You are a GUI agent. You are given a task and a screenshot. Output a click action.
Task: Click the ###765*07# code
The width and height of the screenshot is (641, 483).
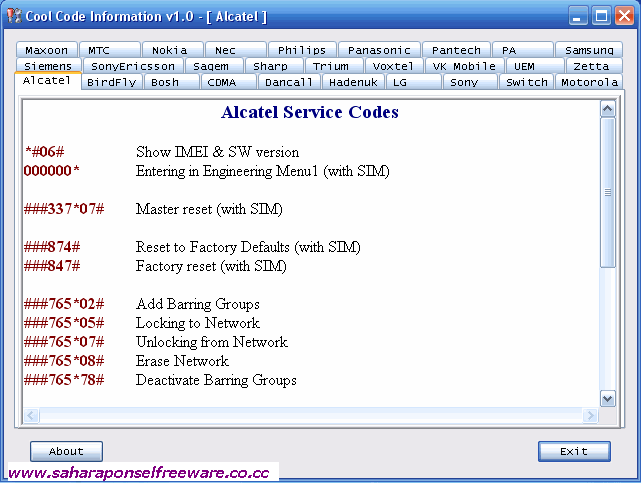[64, 342]
